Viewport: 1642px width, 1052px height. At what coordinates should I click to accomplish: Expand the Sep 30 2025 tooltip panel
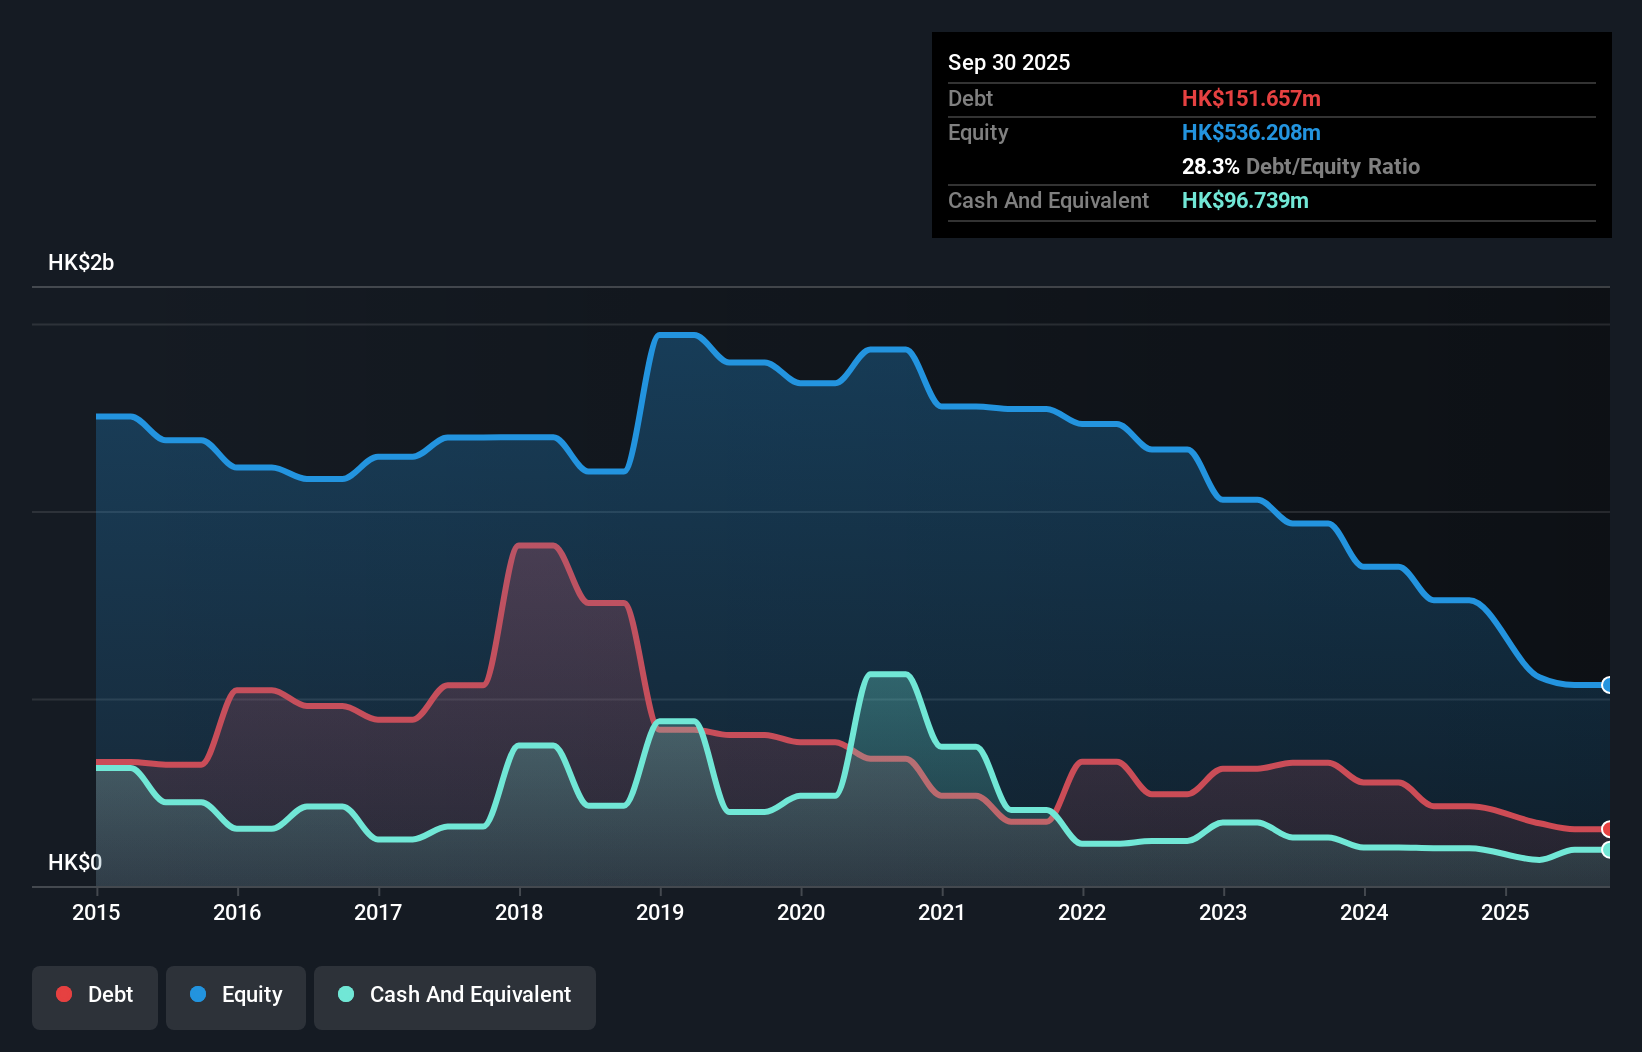click(1009, 62)
